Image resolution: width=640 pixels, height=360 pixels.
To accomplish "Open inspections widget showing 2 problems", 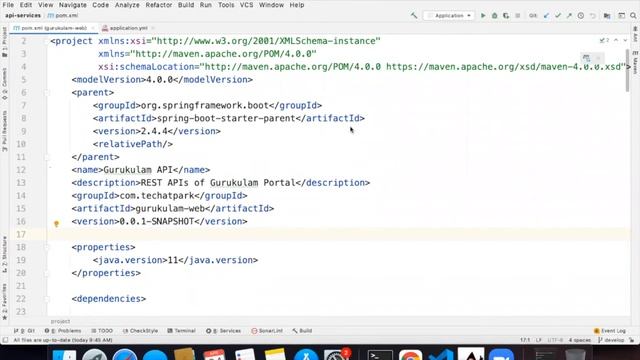I will tap(604, 40).
